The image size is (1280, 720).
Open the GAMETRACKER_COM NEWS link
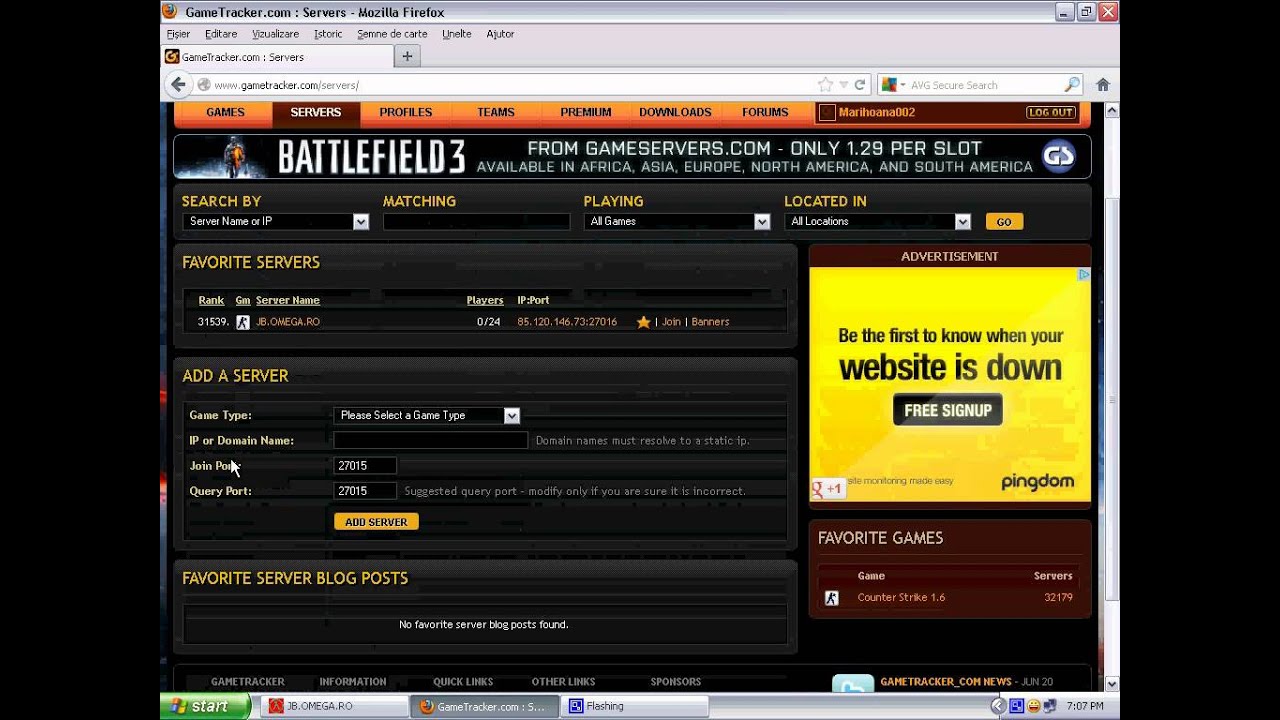[946, 682]
